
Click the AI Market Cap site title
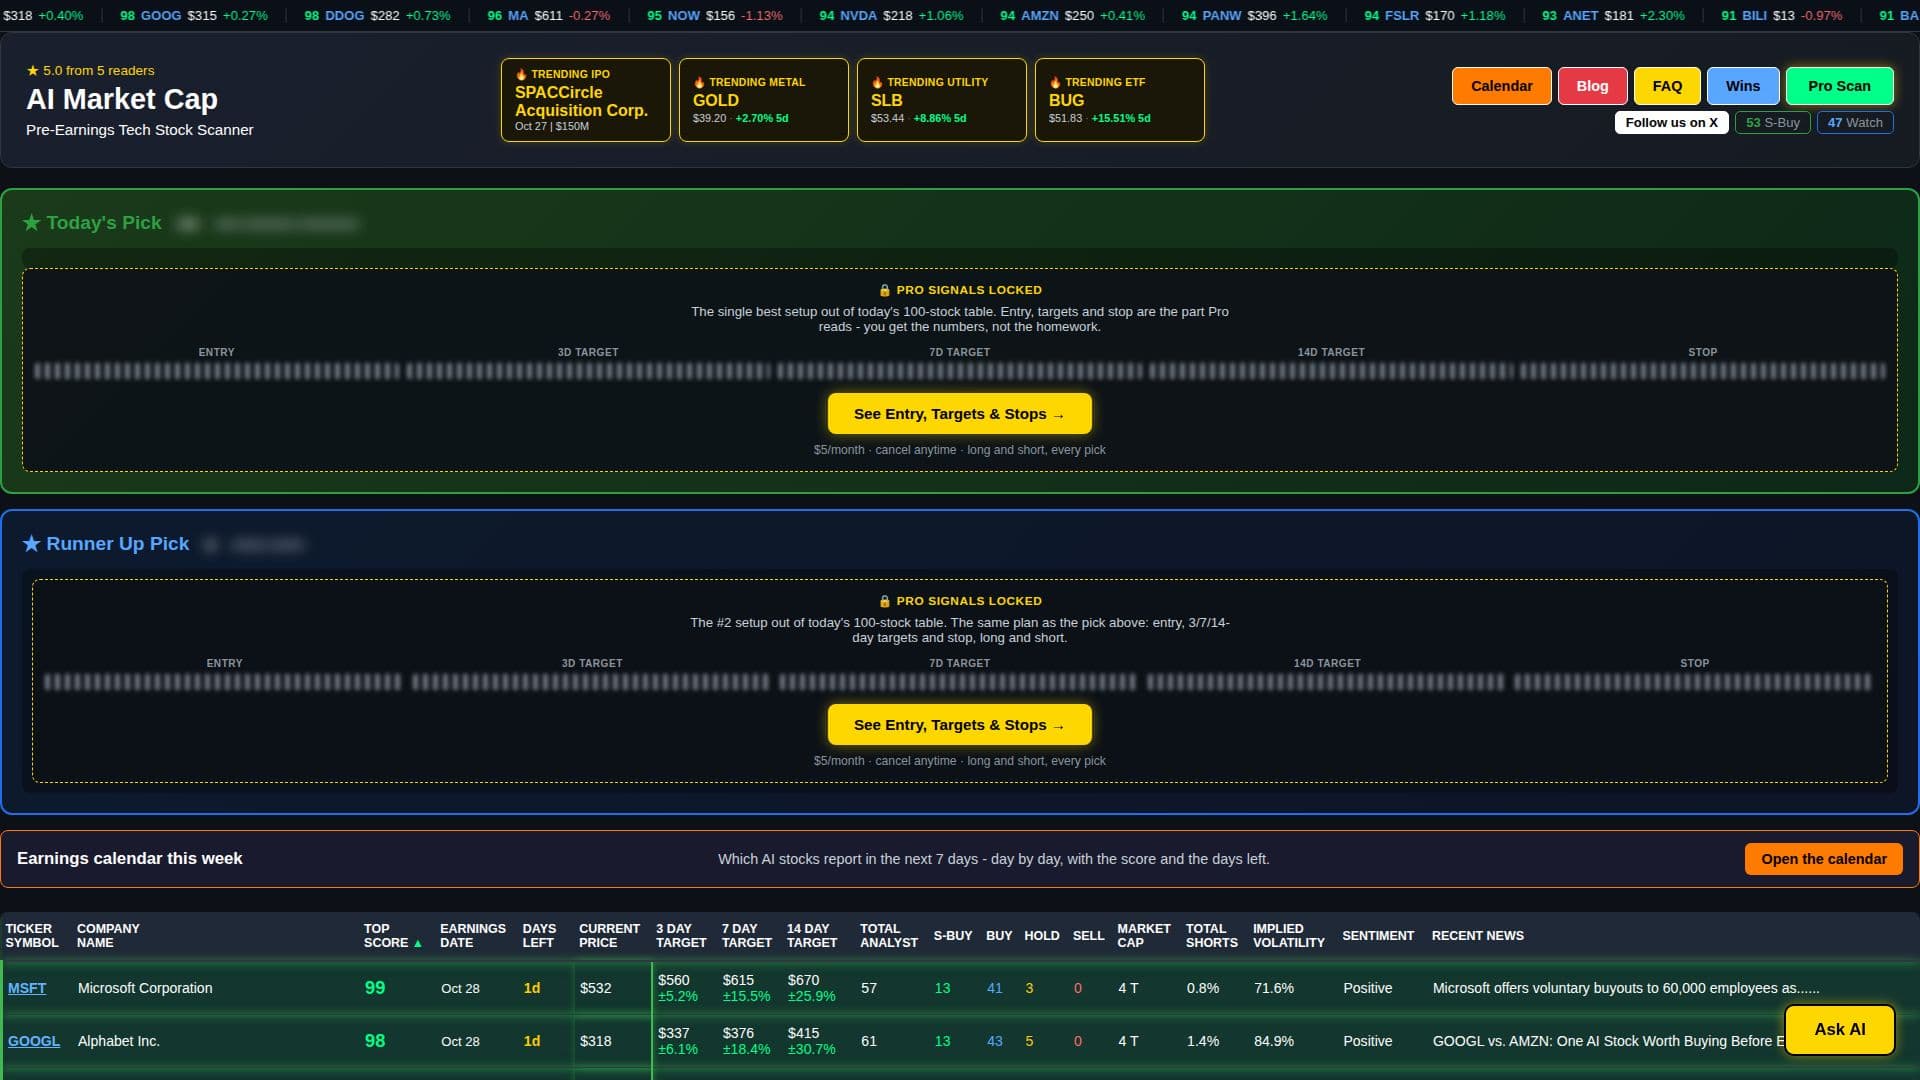pyautogui.click(x=122, y=99)
